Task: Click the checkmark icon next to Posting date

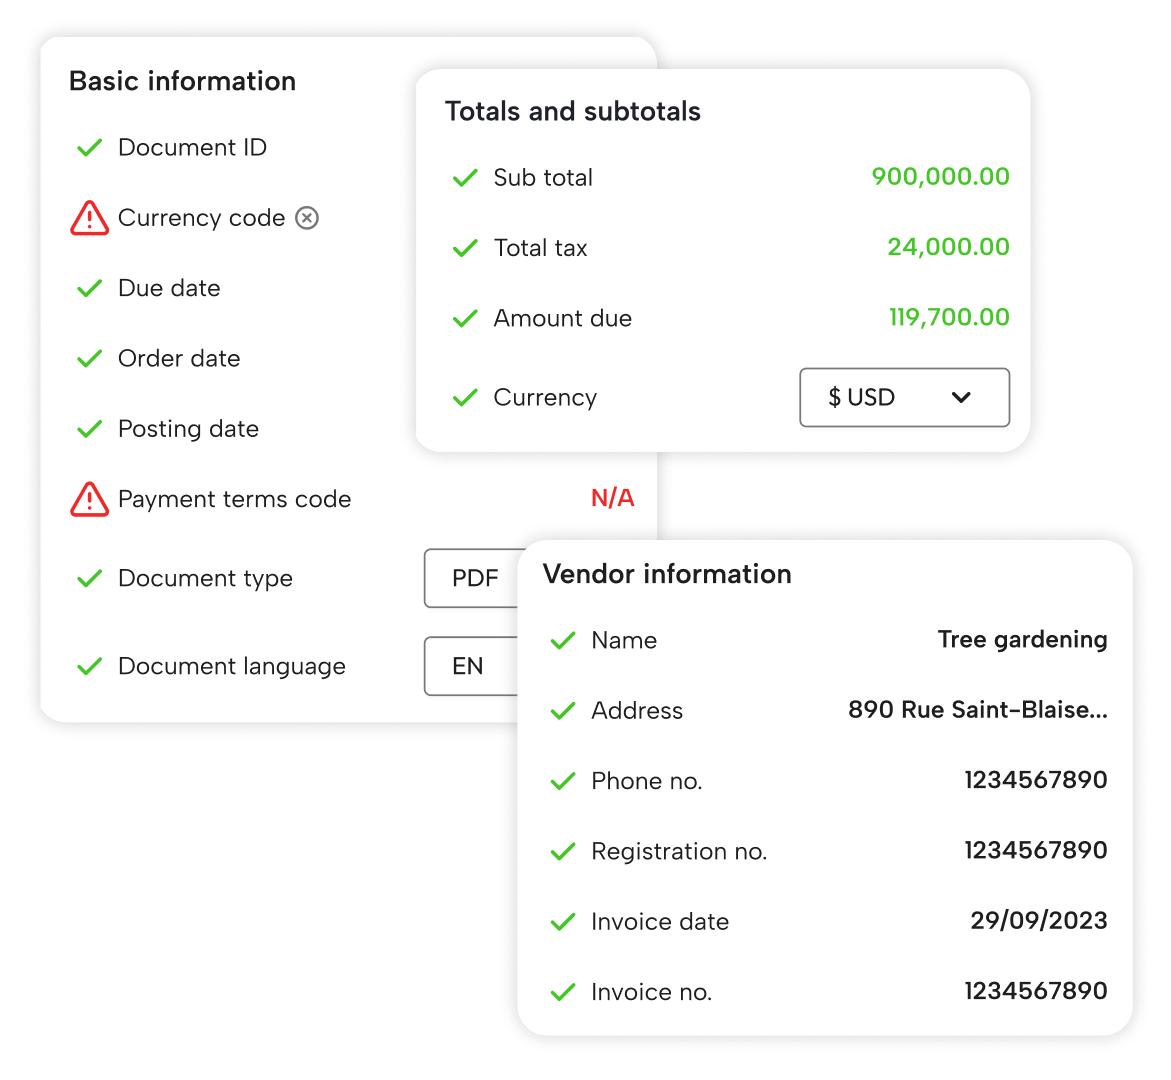Action: (90, 429)
